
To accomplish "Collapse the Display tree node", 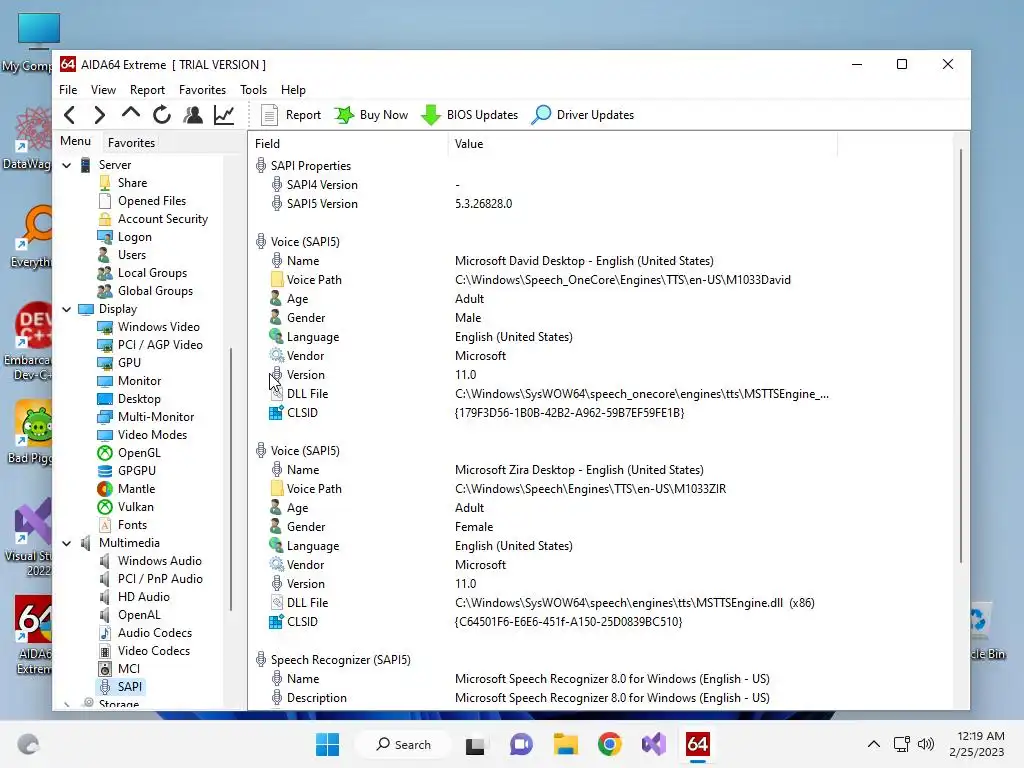I will pos(67,309).
